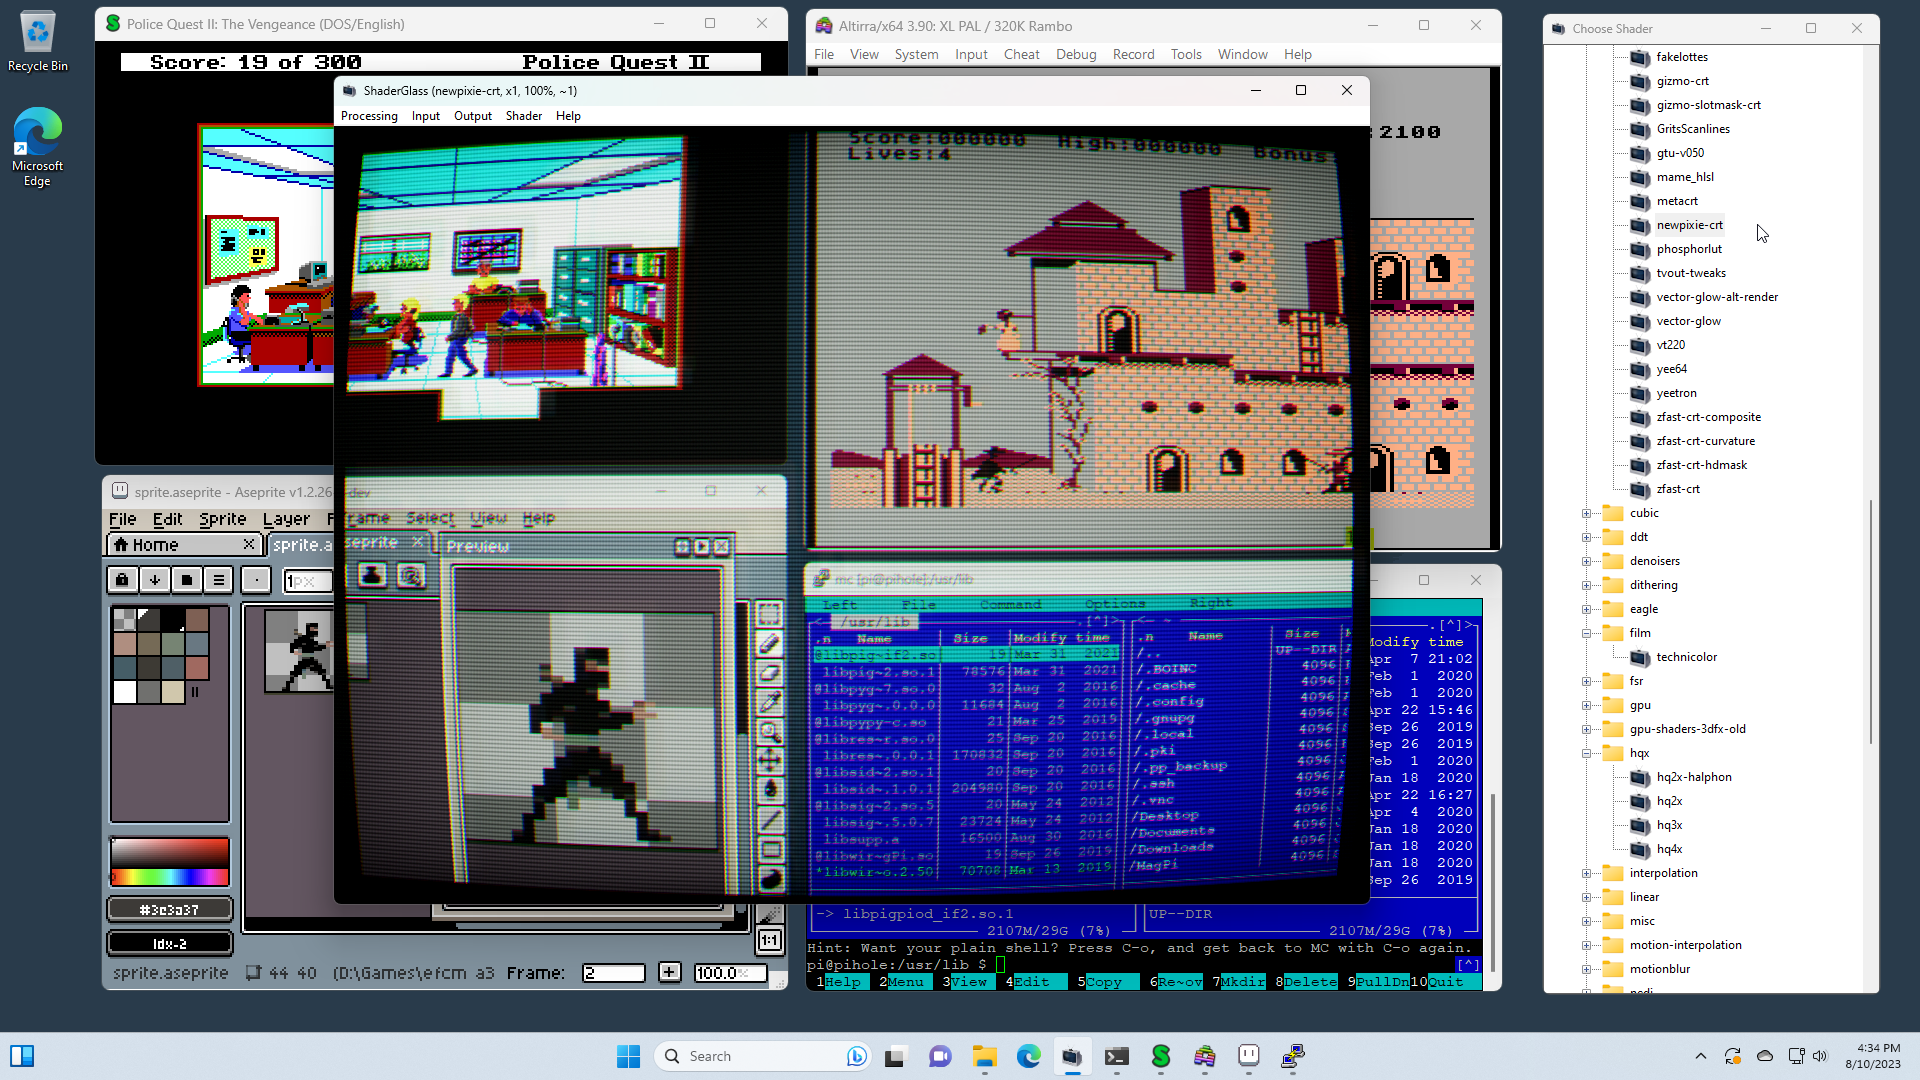Open the palette presets icon
This screenshot has width=1920, height=1080.
(187, 579)
